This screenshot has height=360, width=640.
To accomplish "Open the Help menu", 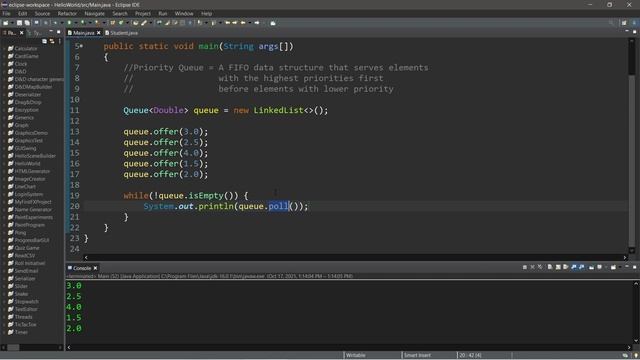I will point(207,13).
